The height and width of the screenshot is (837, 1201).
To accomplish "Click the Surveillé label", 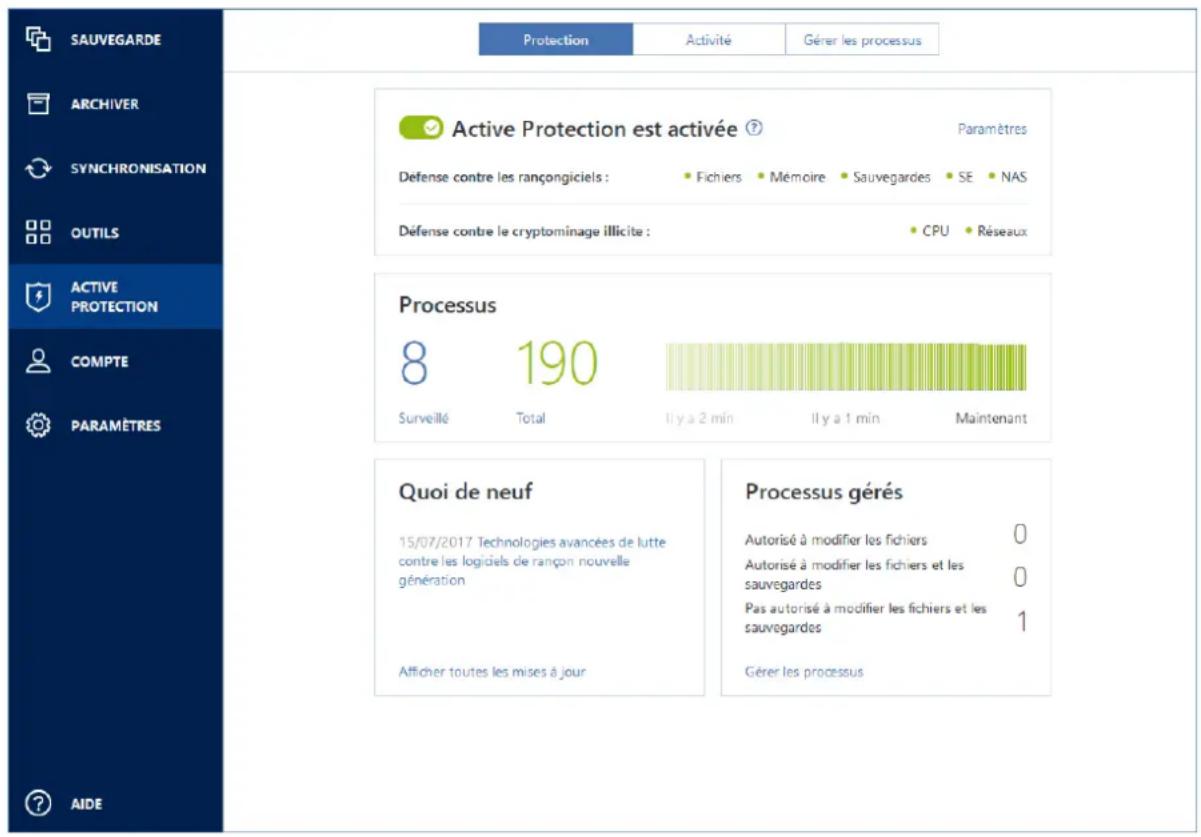I will pos(424,418).
